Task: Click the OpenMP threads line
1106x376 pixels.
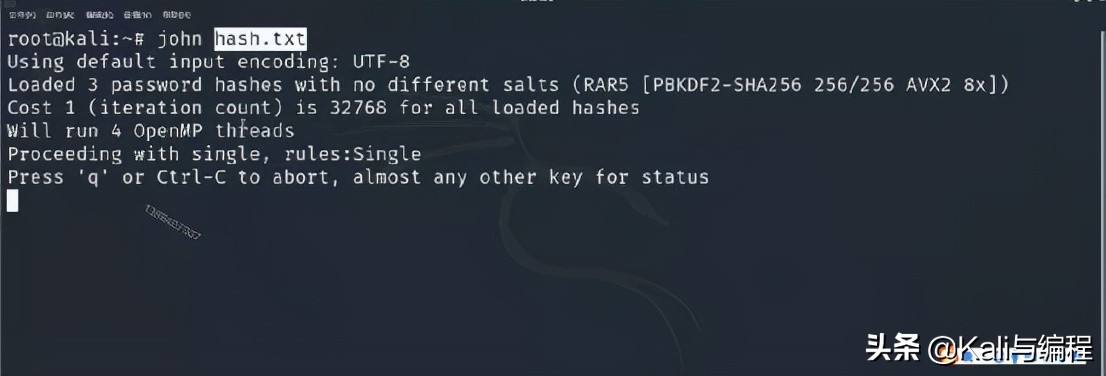Action: tap(151, 131)
